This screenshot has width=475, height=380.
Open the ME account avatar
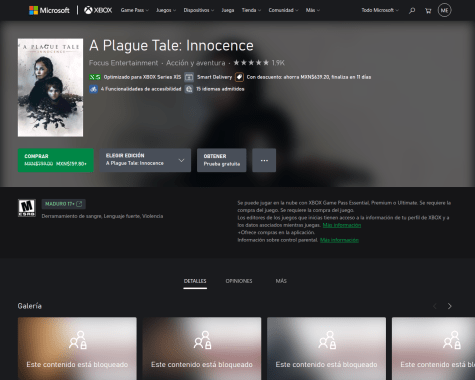pos(444,10)
